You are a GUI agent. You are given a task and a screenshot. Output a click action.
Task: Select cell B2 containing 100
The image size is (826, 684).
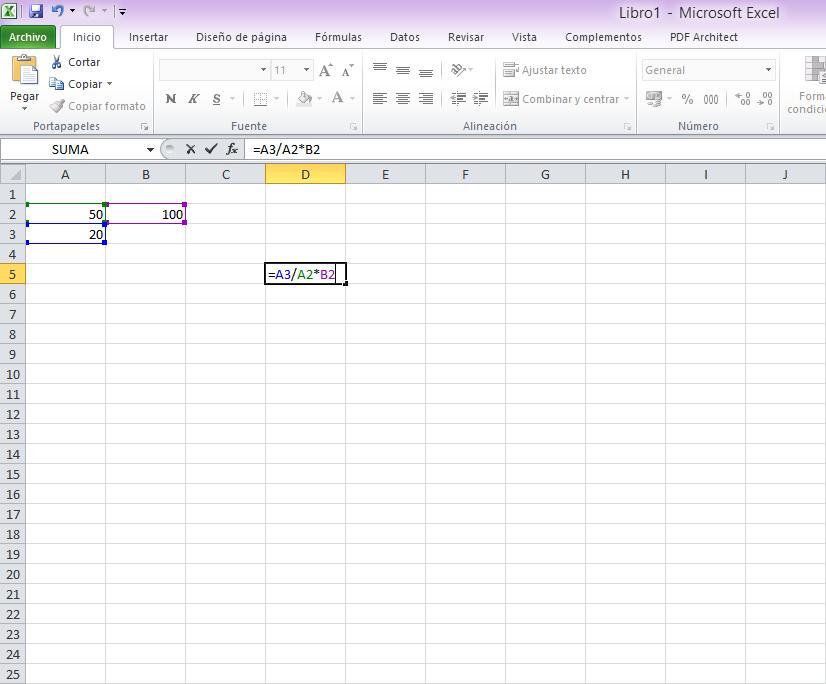click(x=146, y=214)
